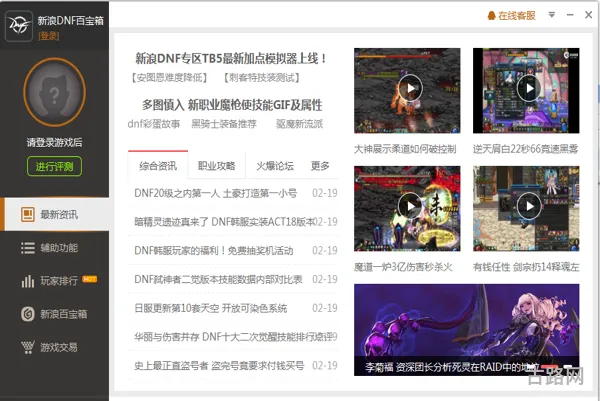Switch to 火爆论坛 tab
This screenshot has height=401, width=600.
pyautogui.click(x=275, y=165)
